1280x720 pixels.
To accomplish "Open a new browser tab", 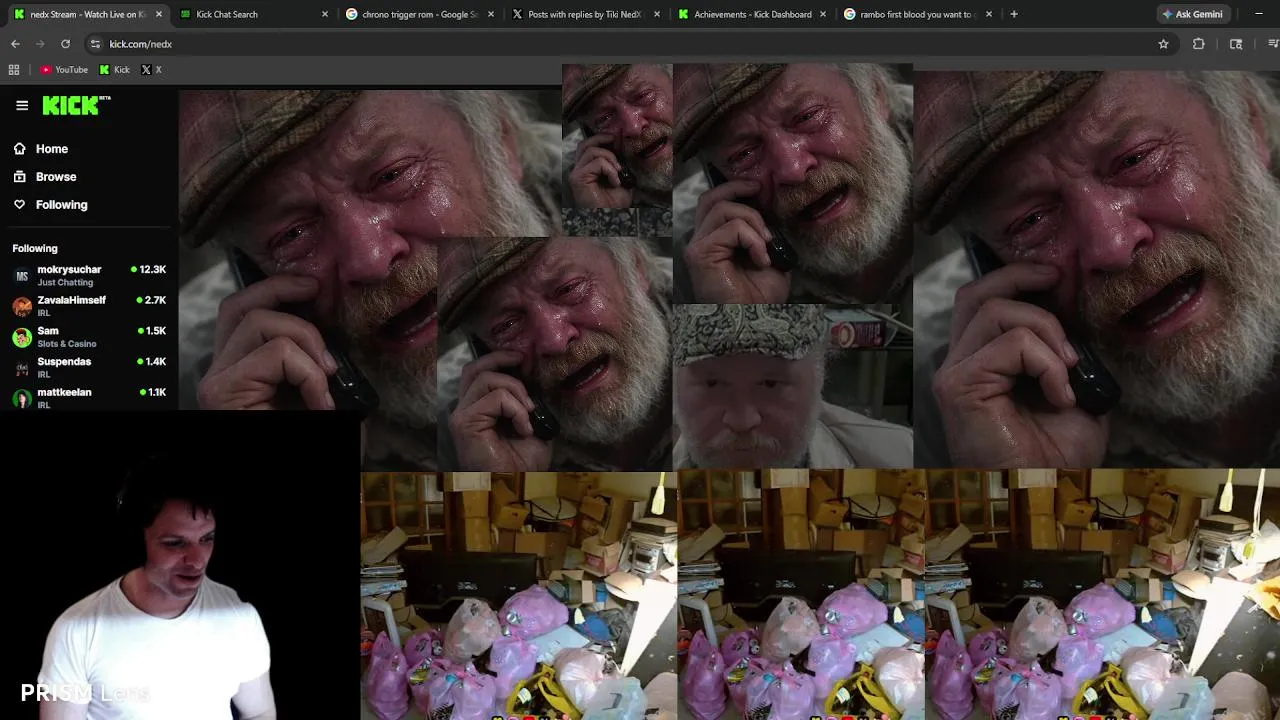I will 1014,14.
